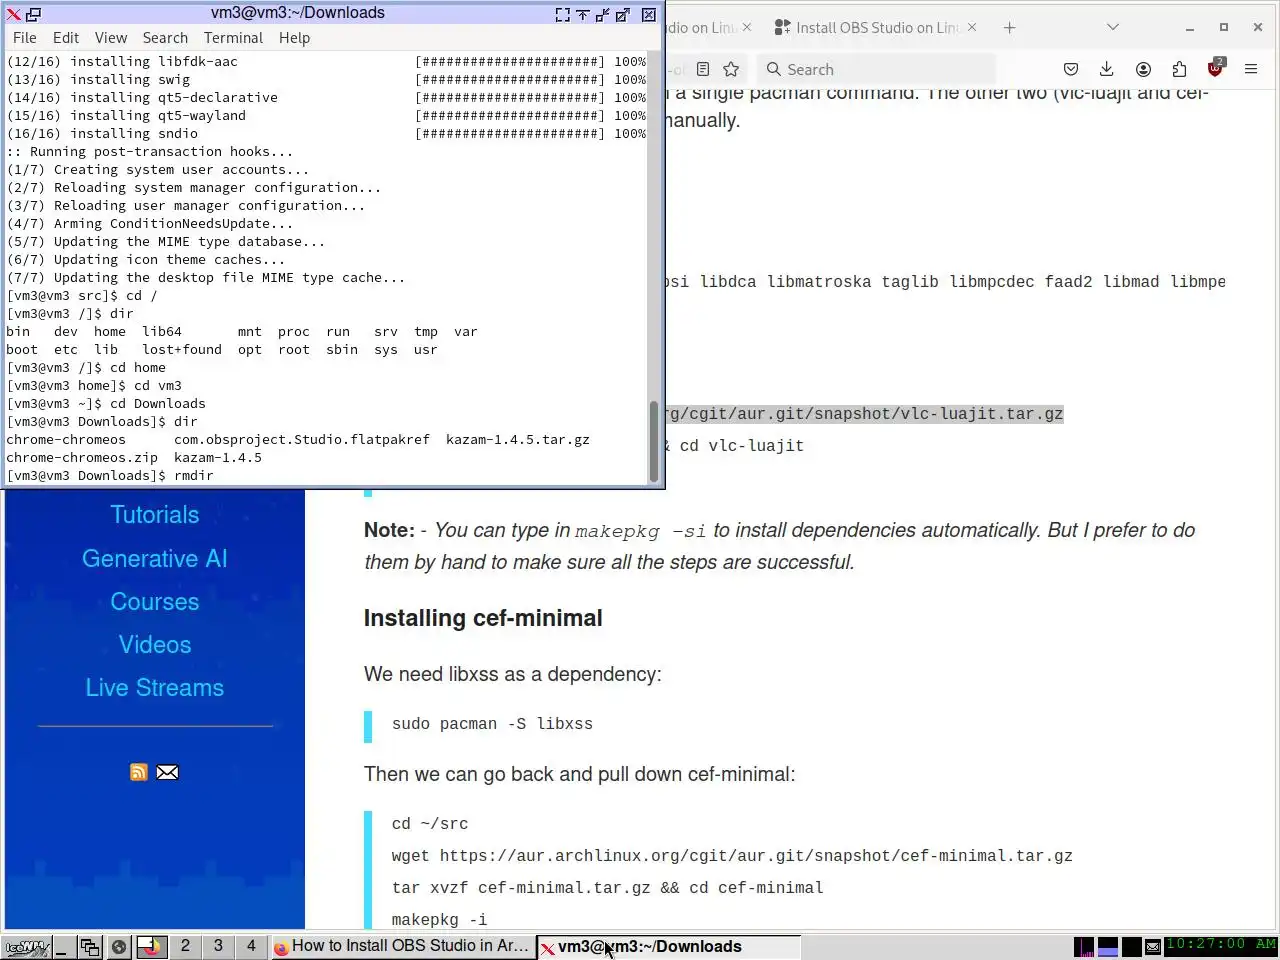The height and width of the screenshot is (960, 1280).
Task: Click the terminal prompt line with rmdir
Action: (110, 476)
